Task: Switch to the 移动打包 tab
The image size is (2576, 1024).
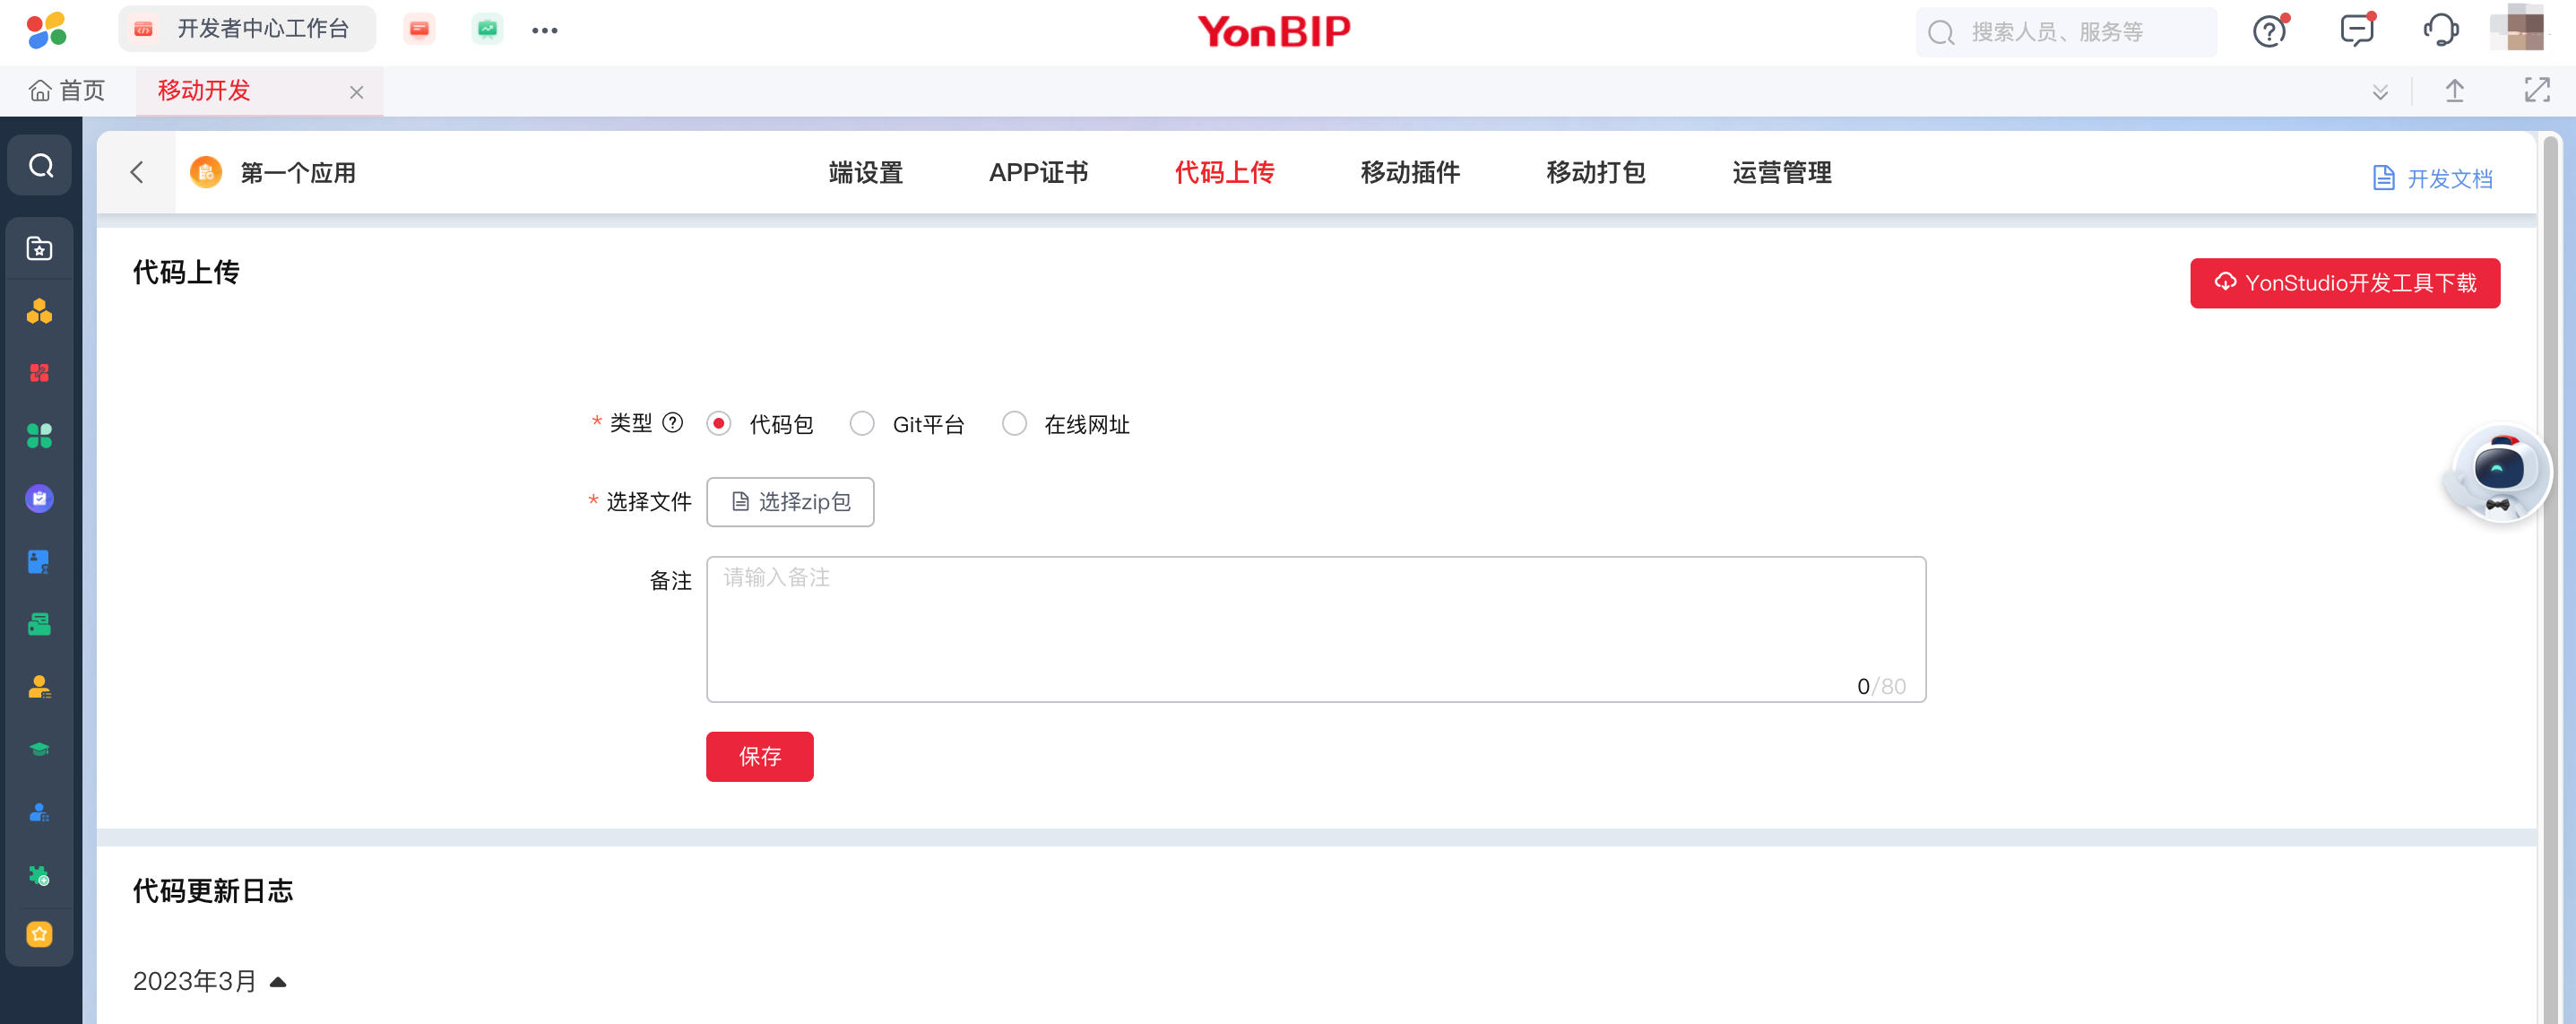Action: point(1595,173)
